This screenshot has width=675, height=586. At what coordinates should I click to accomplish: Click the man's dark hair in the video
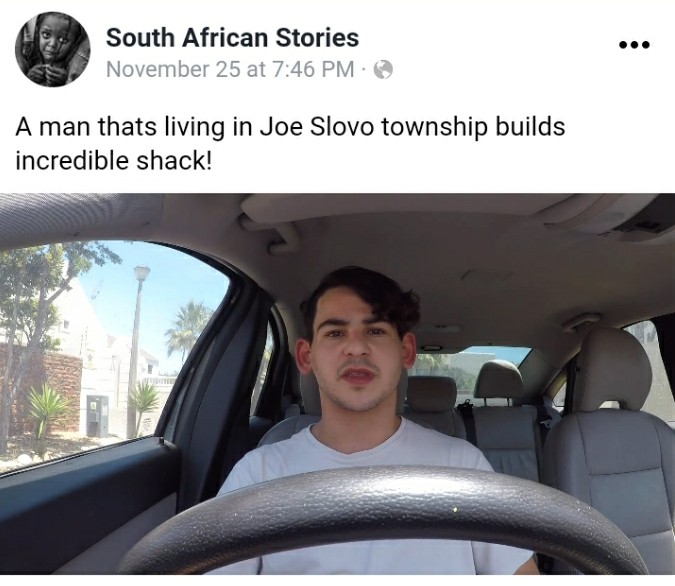click(367, 297)
